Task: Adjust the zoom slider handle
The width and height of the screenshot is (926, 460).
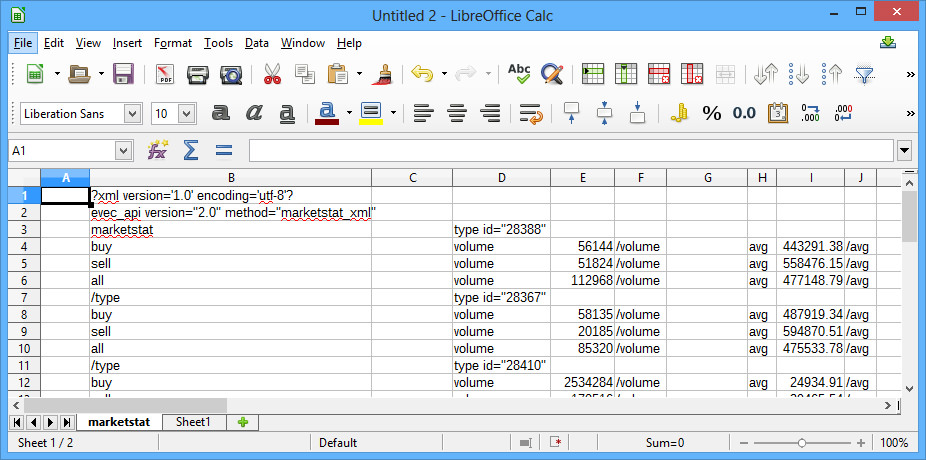Action: (801, 443)
